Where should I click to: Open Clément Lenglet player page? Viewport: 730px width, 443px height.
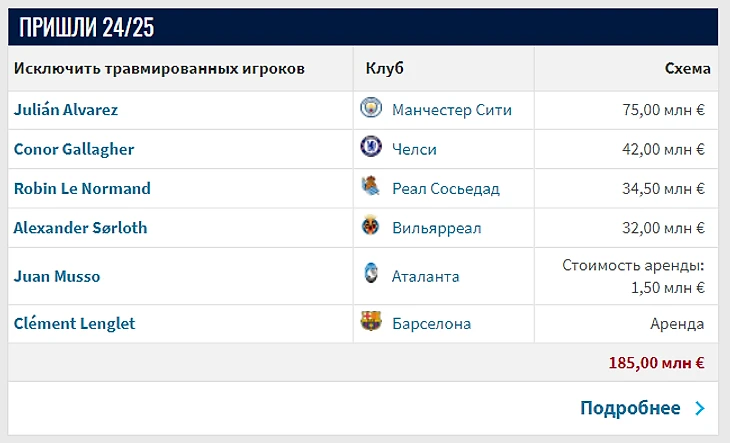coord(74,323)
